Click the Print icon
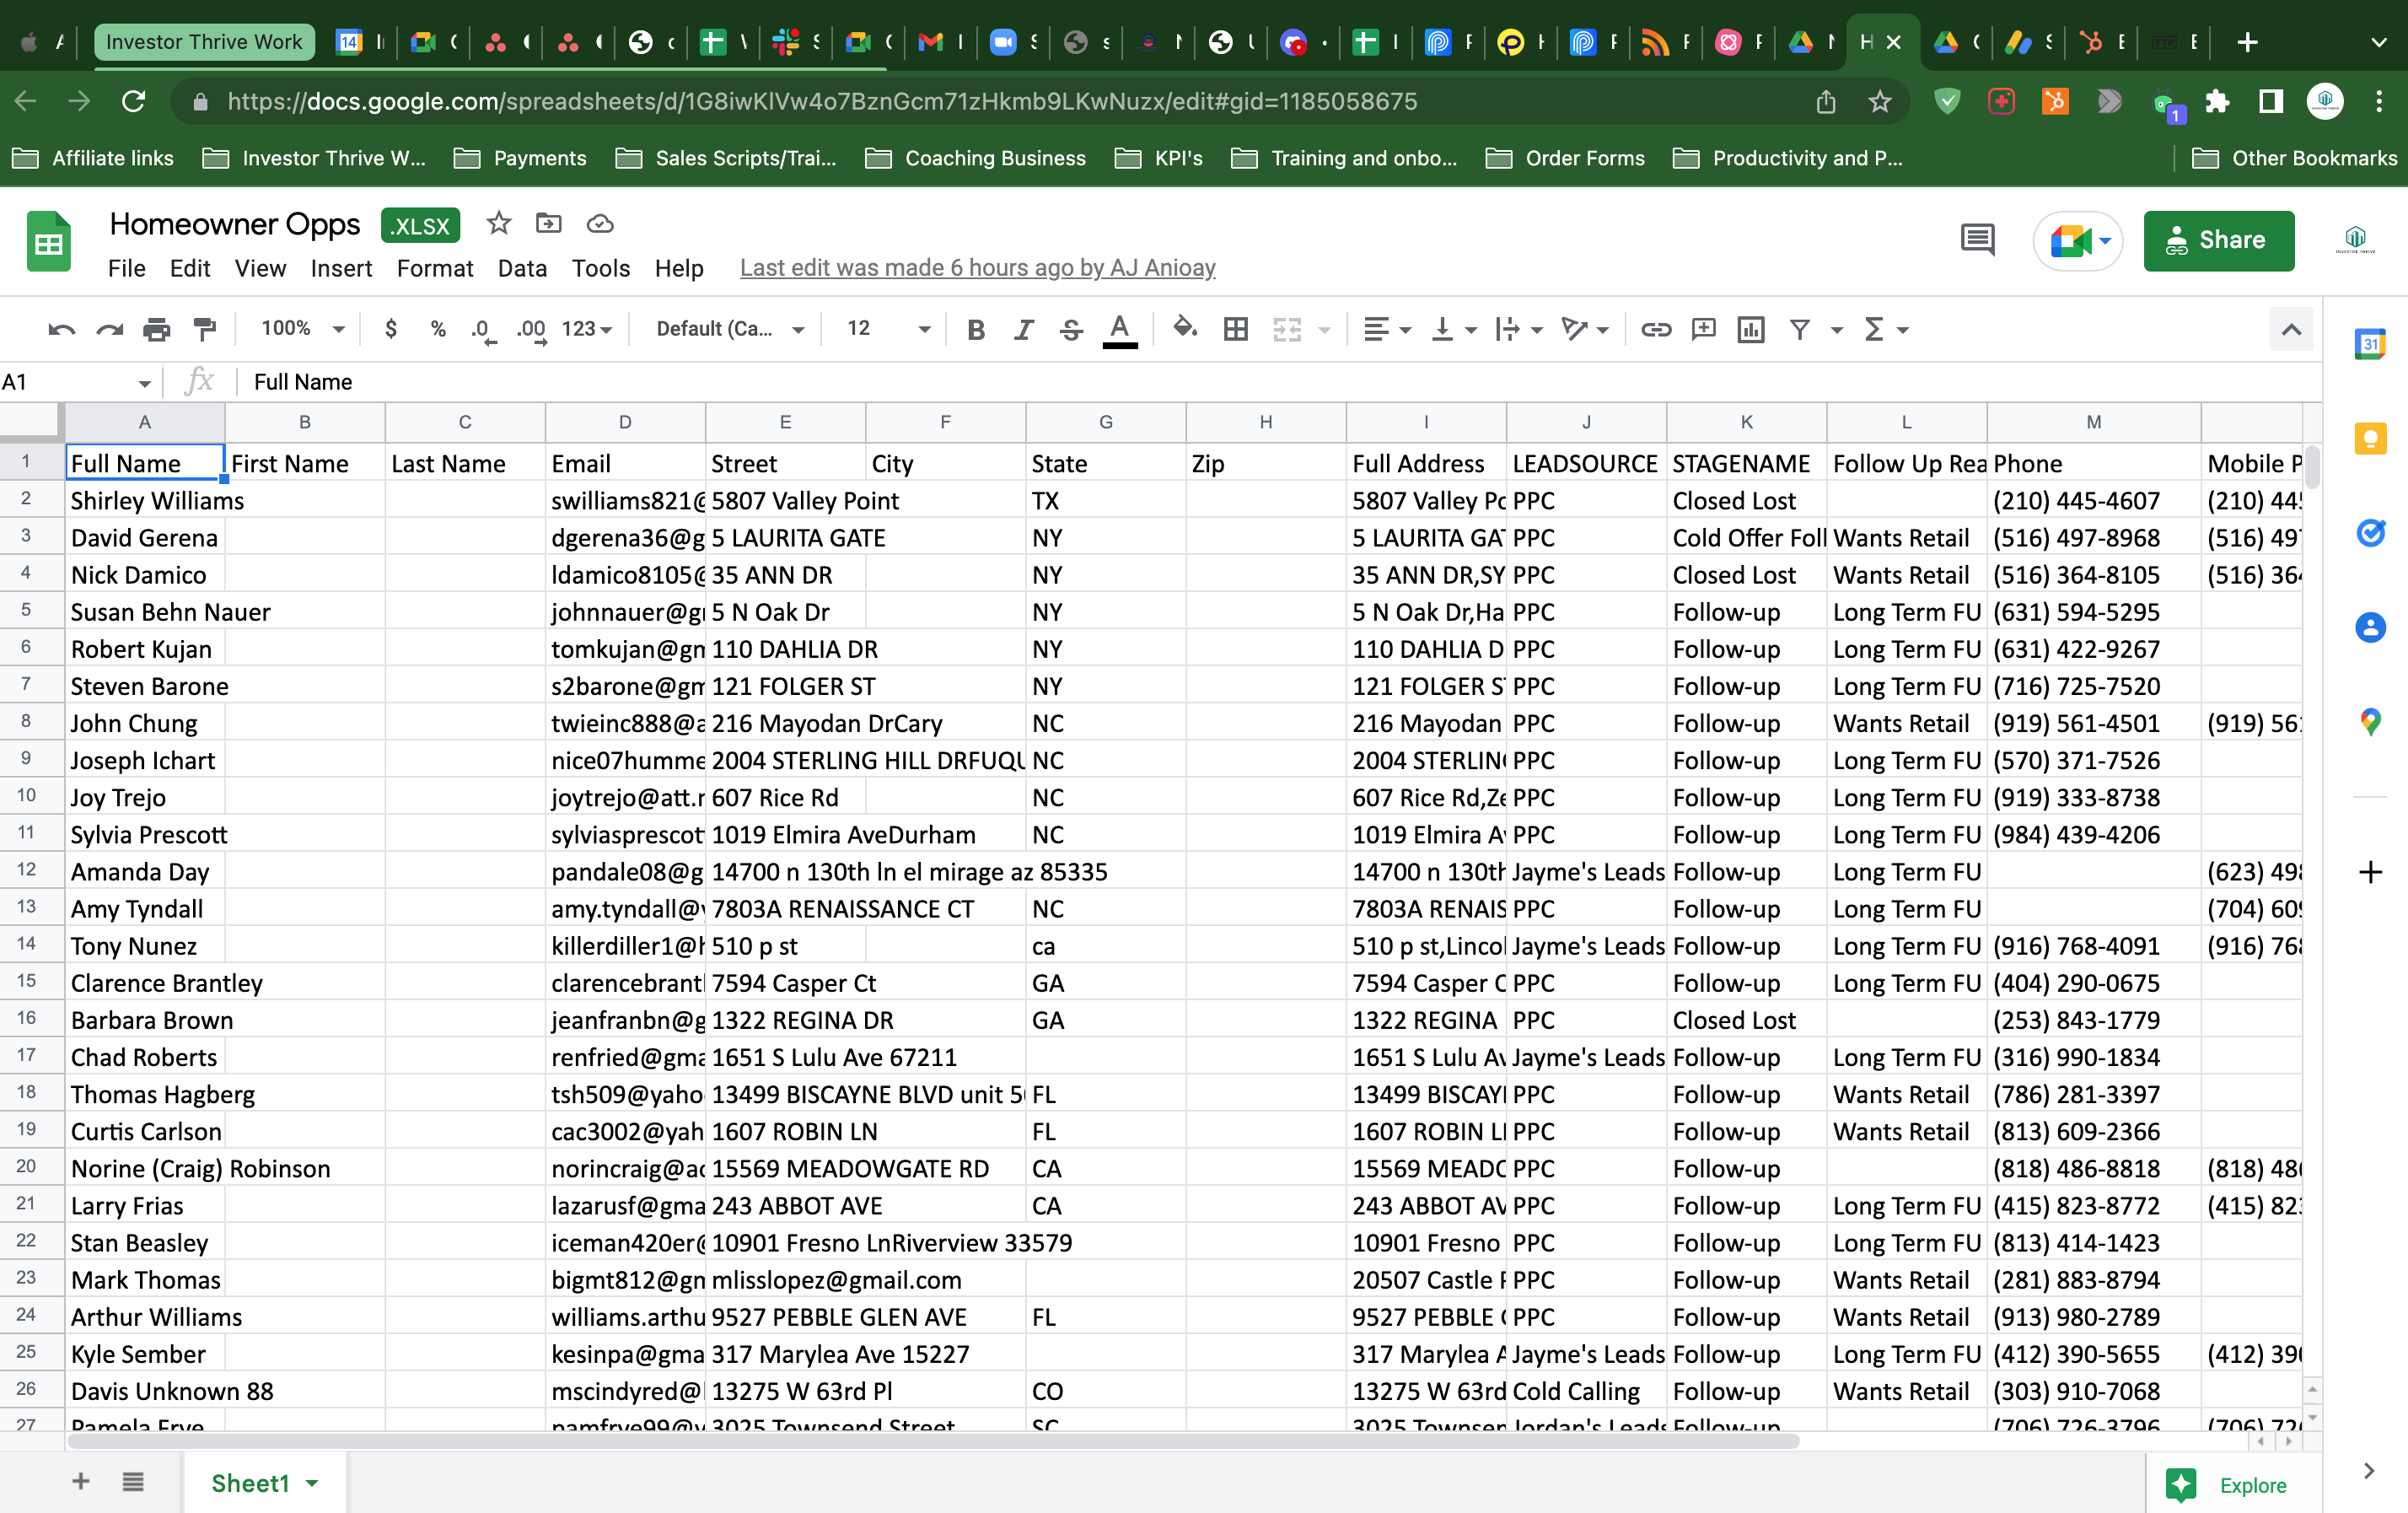Image resolution: width=2408 pixels, height=1513 pixels. coord(157,329)
